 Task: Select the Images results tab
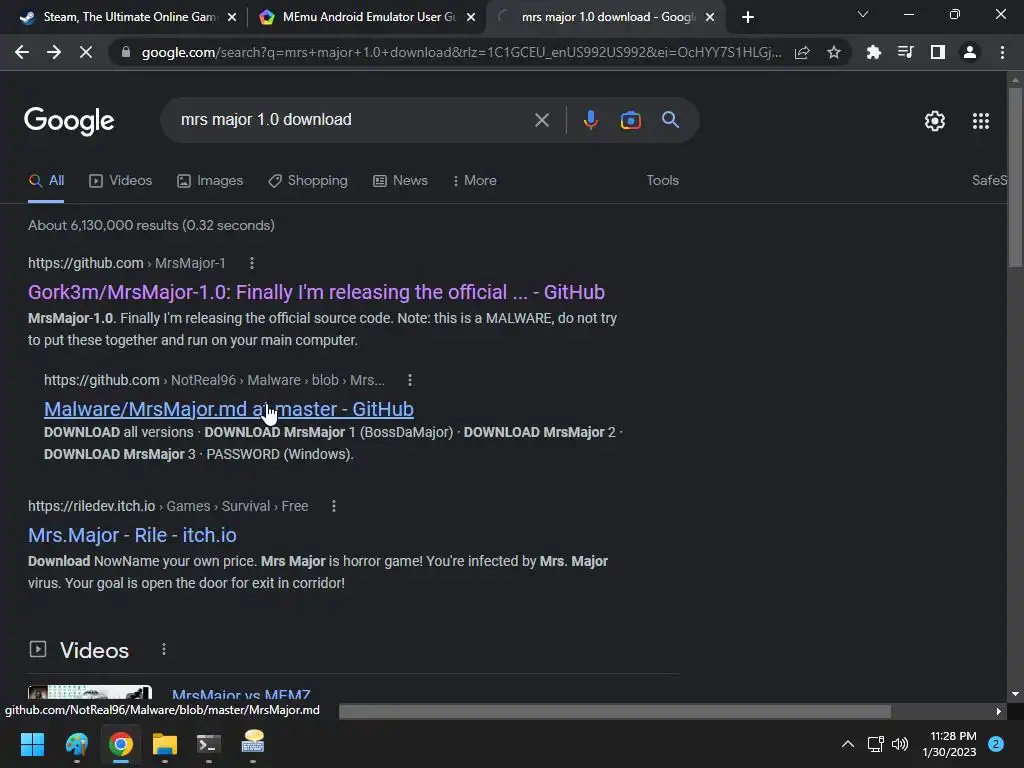click(x=210, y=181)
